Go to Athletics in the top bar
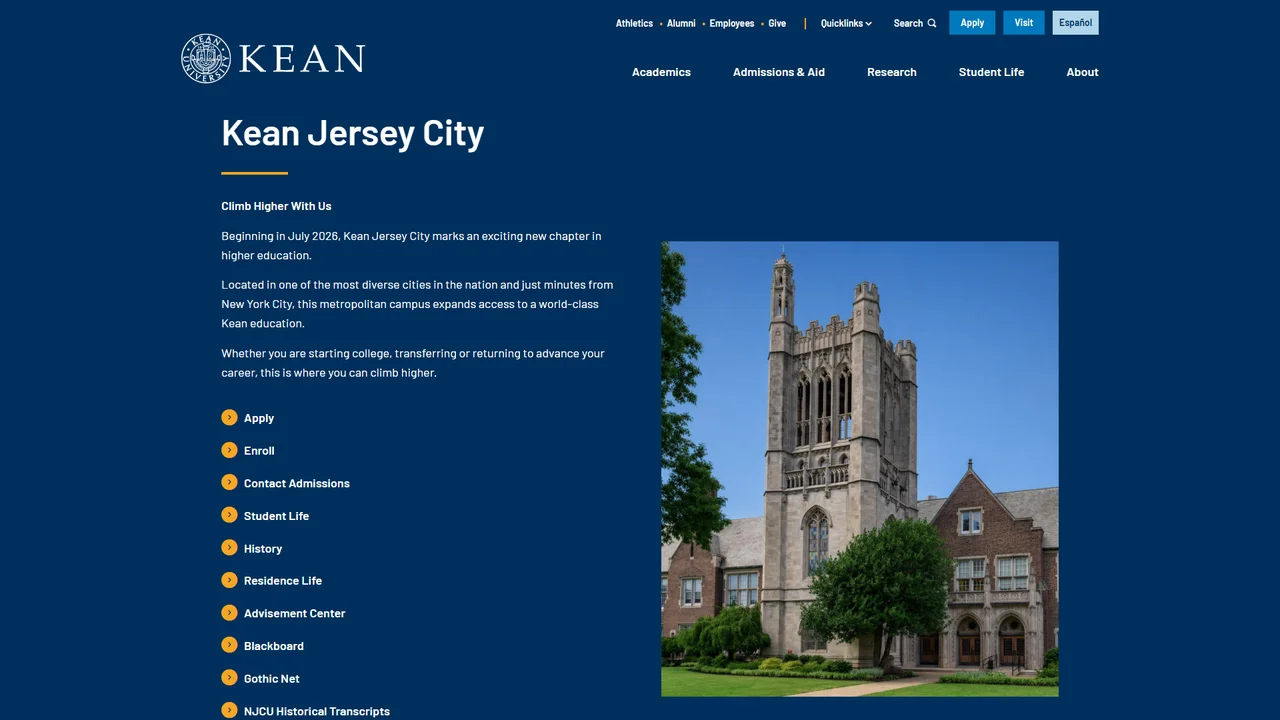Screen dimensions: 1280x720 (634, 23)
